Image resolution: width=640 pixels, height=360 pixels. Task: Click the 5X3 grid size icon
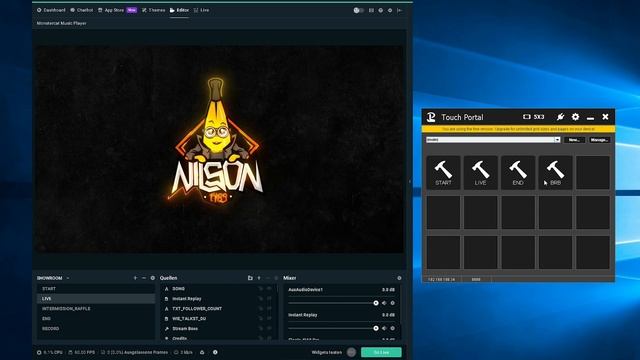point(533,117)
